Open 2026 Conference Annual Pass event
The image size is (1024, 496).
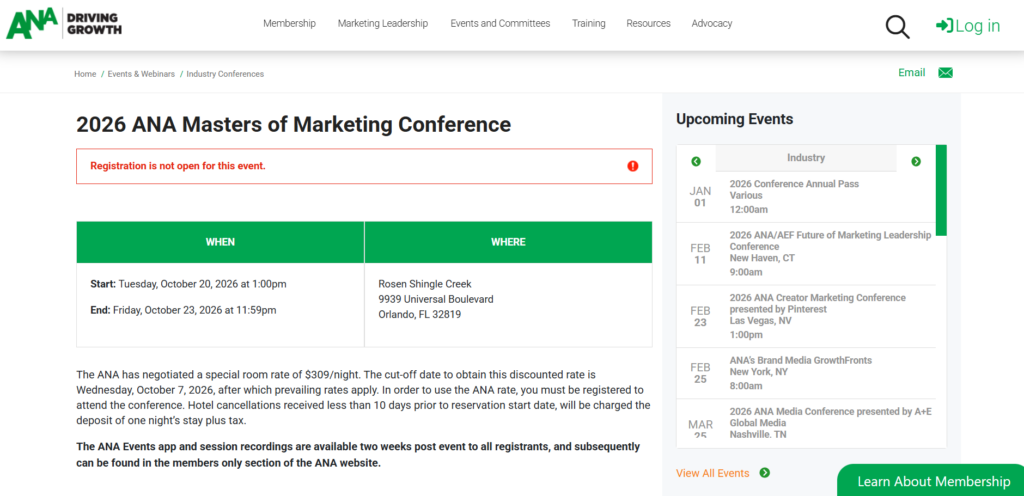pos(794,184)
